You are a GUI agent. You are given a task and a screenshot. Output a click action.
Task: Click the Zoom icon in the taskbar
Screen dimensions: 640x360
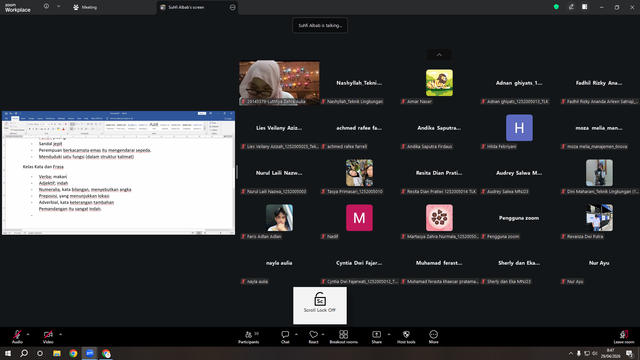[x=90, y=353]
